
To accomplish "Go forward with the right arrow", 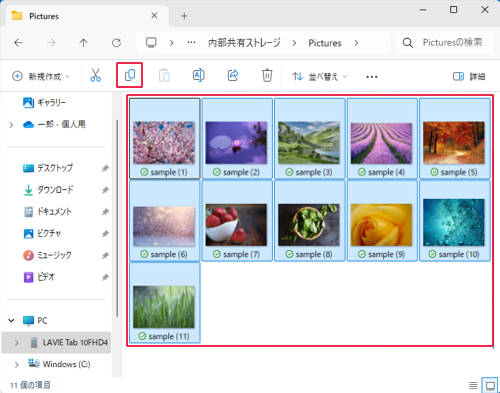I will coord(51,43).
